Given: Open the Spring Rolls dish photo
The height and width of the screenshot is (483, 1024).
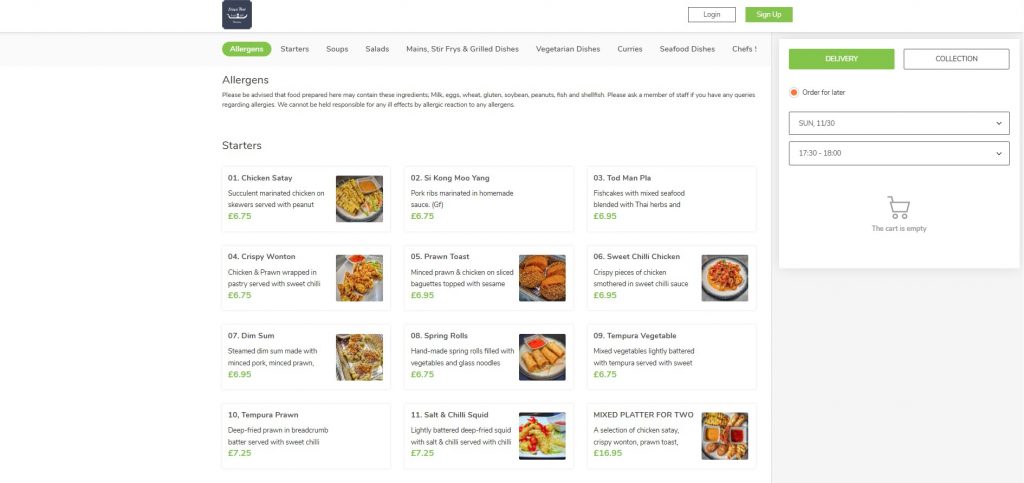Looking at the screenshot, I should point(542,357).
